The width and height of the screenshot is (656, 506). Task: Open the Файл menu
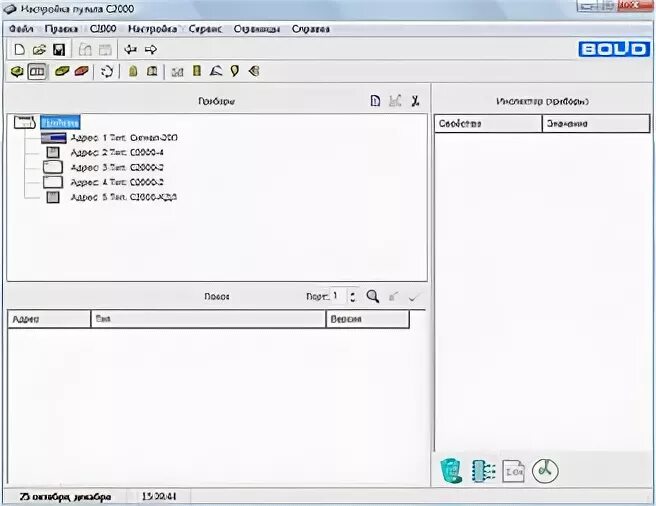(21, 29)
